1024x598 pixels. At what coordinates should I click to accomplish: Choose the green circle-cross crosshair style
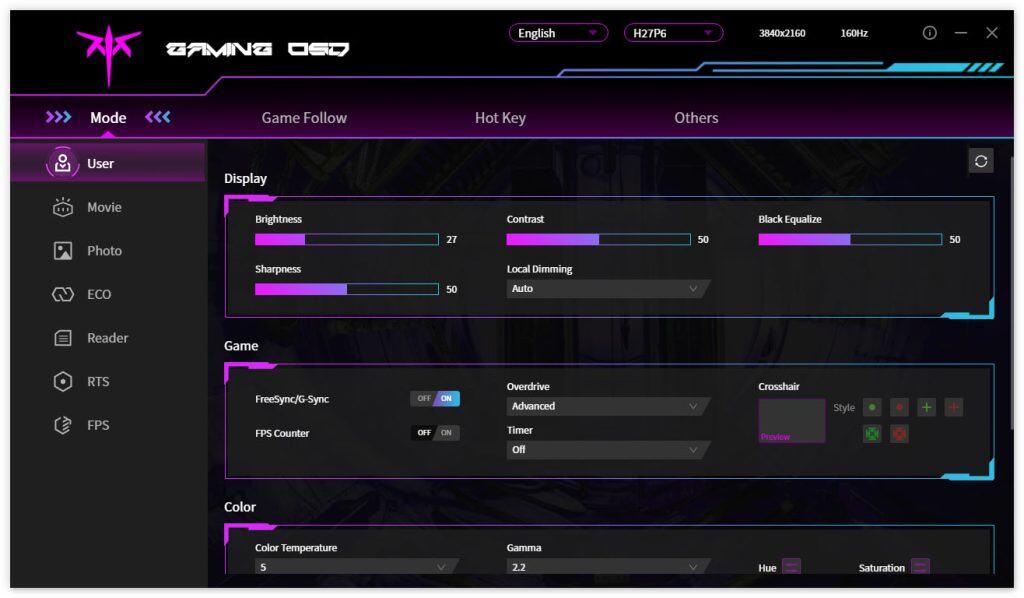pyautogui.click(x=872, y=434)
